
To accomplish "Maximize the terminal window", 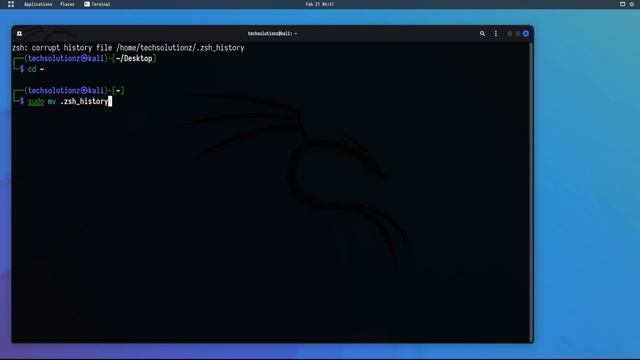I will pos(518,33).
